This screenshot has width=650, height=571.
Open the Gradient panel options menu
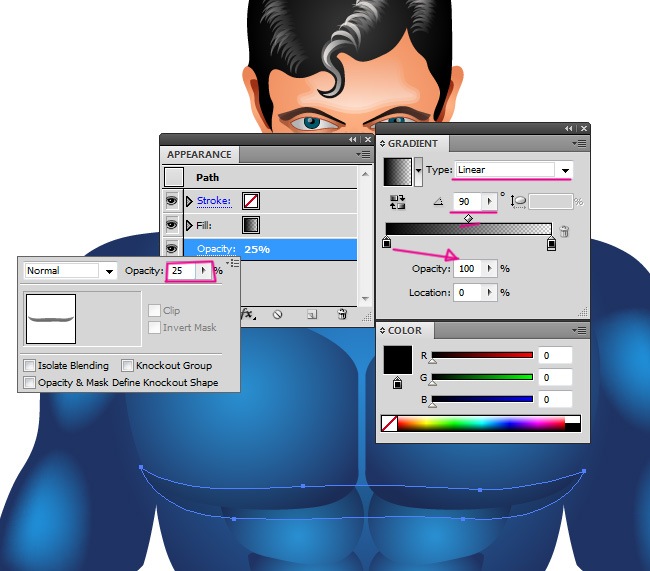[579, 143]
